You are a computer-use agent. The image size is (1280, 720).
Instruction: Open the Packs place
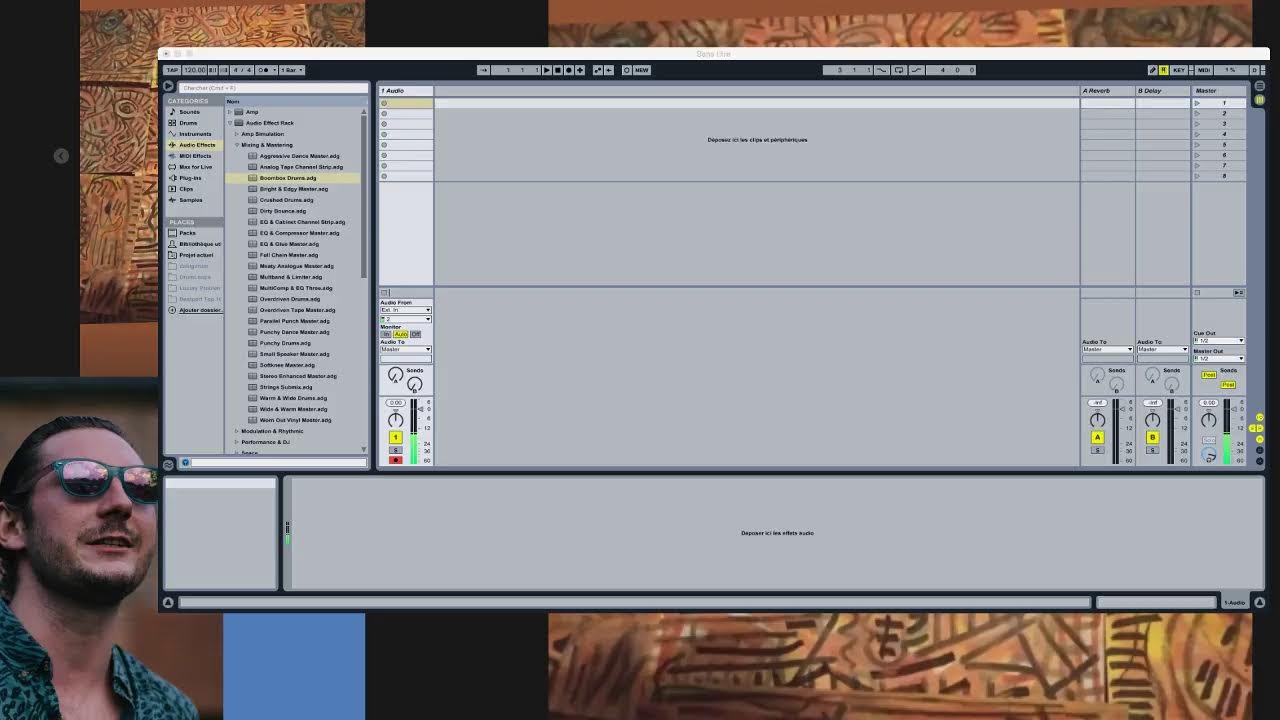[187, 233]
